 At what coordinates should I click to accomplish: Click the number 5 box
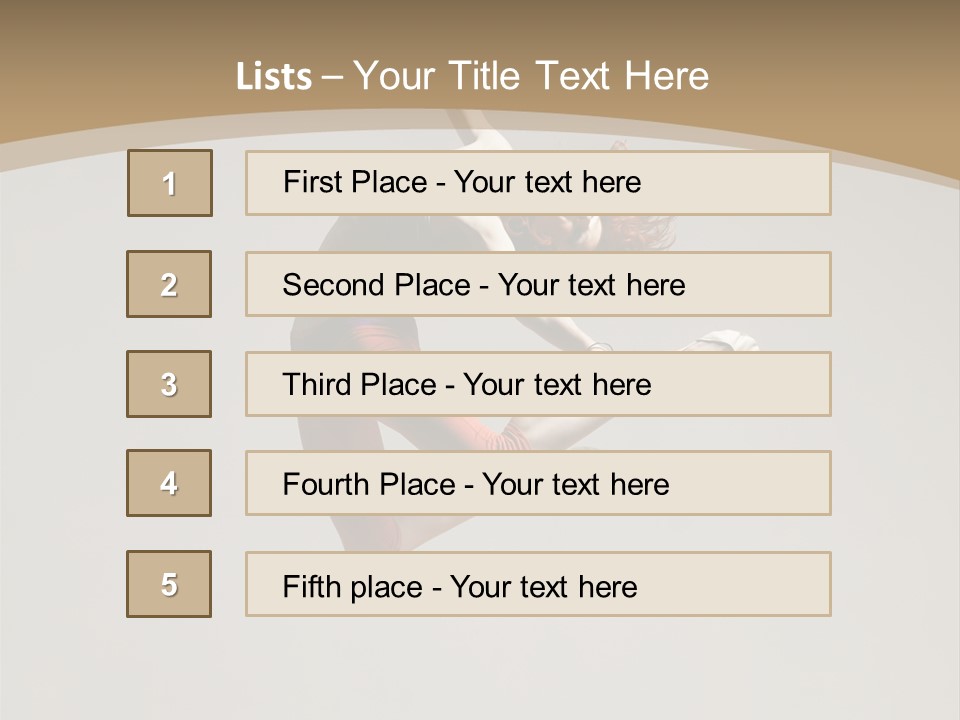click(169, 584)
